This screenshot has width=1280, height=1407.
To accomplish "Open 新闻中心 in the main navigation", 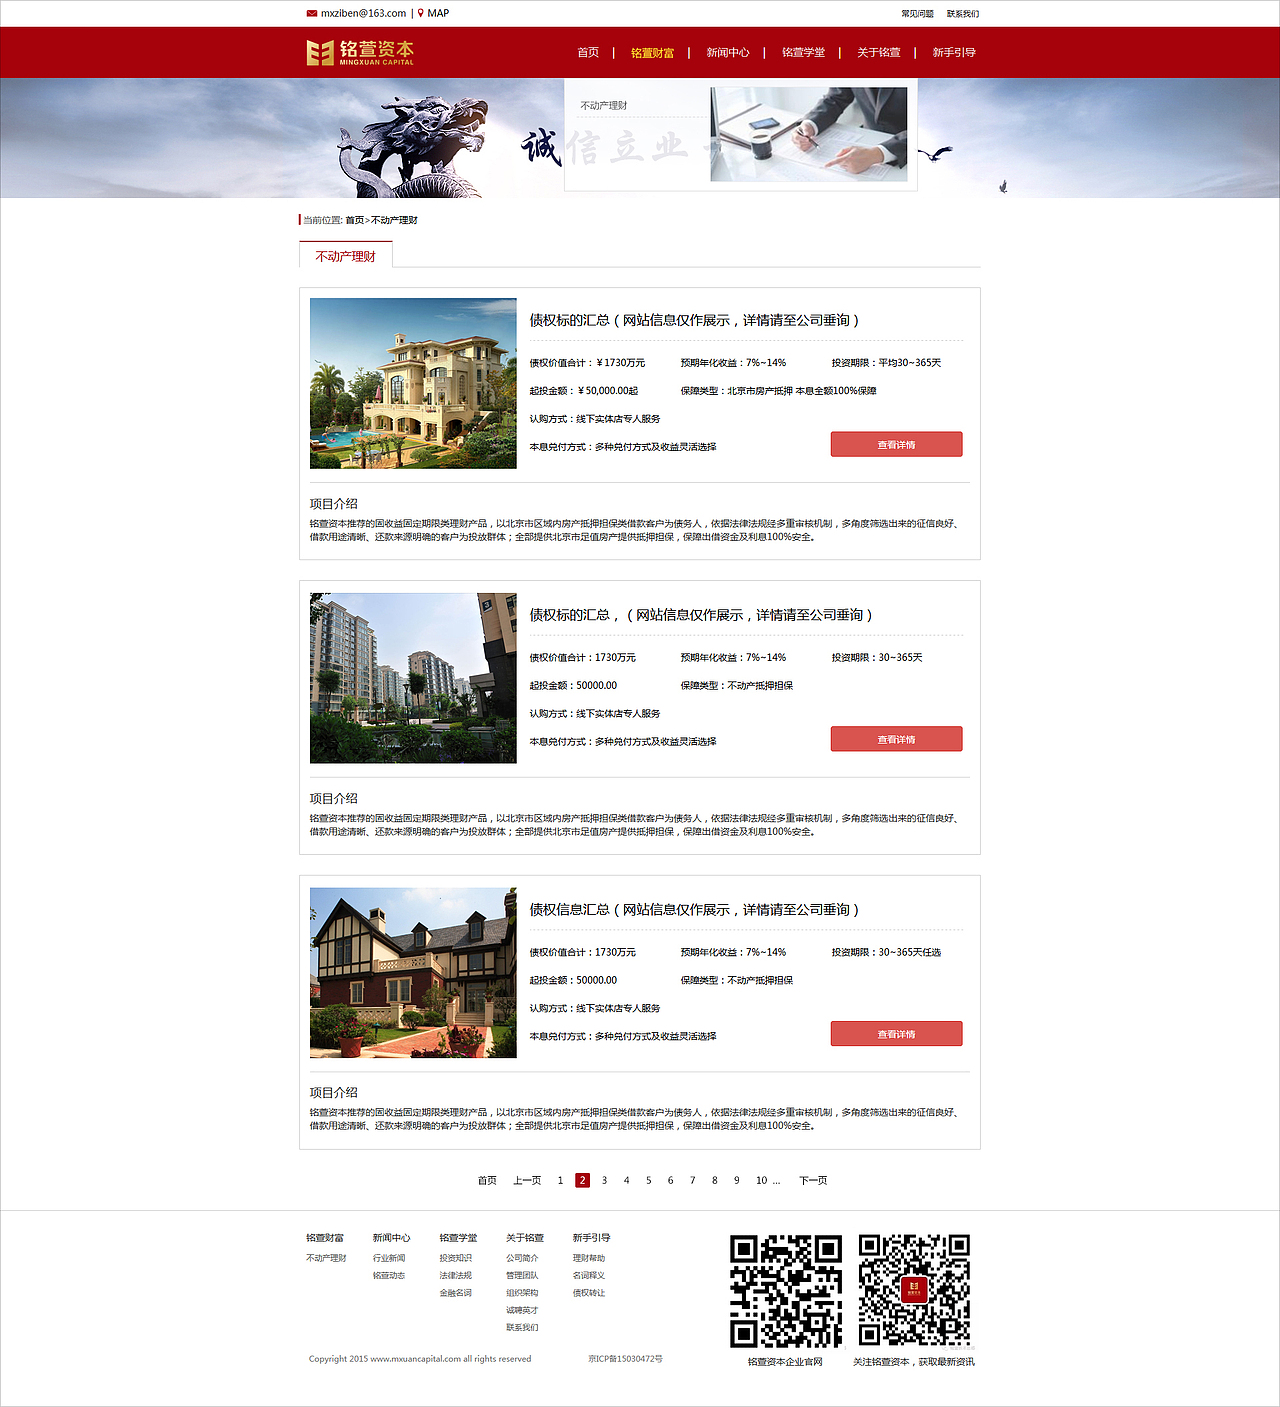I will tap(728, 53).
